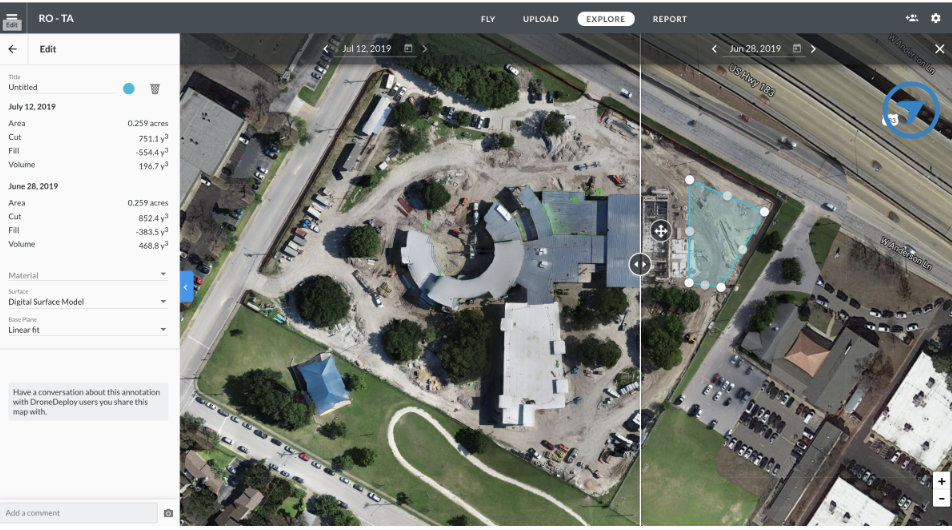Click the back arrow beside Edit
The height and width of the screenshot is (530, 952).
coord(13,49)
